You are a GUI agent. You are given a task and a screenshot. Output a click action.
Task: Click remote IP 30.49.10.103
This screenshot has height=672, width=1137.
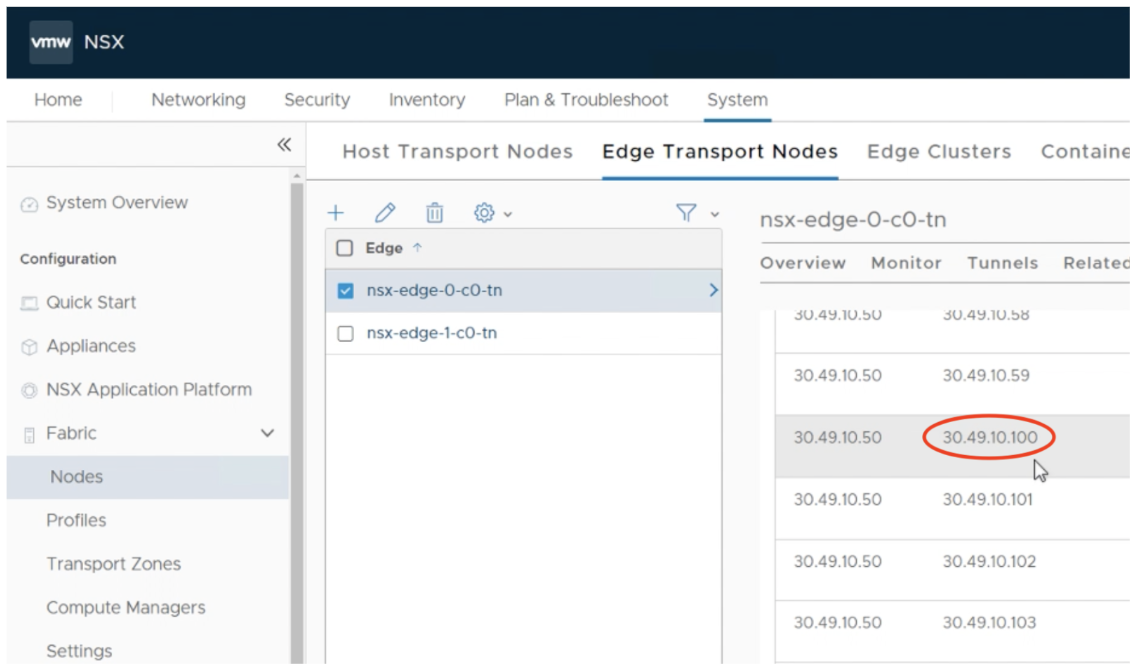tap(989, 623)
